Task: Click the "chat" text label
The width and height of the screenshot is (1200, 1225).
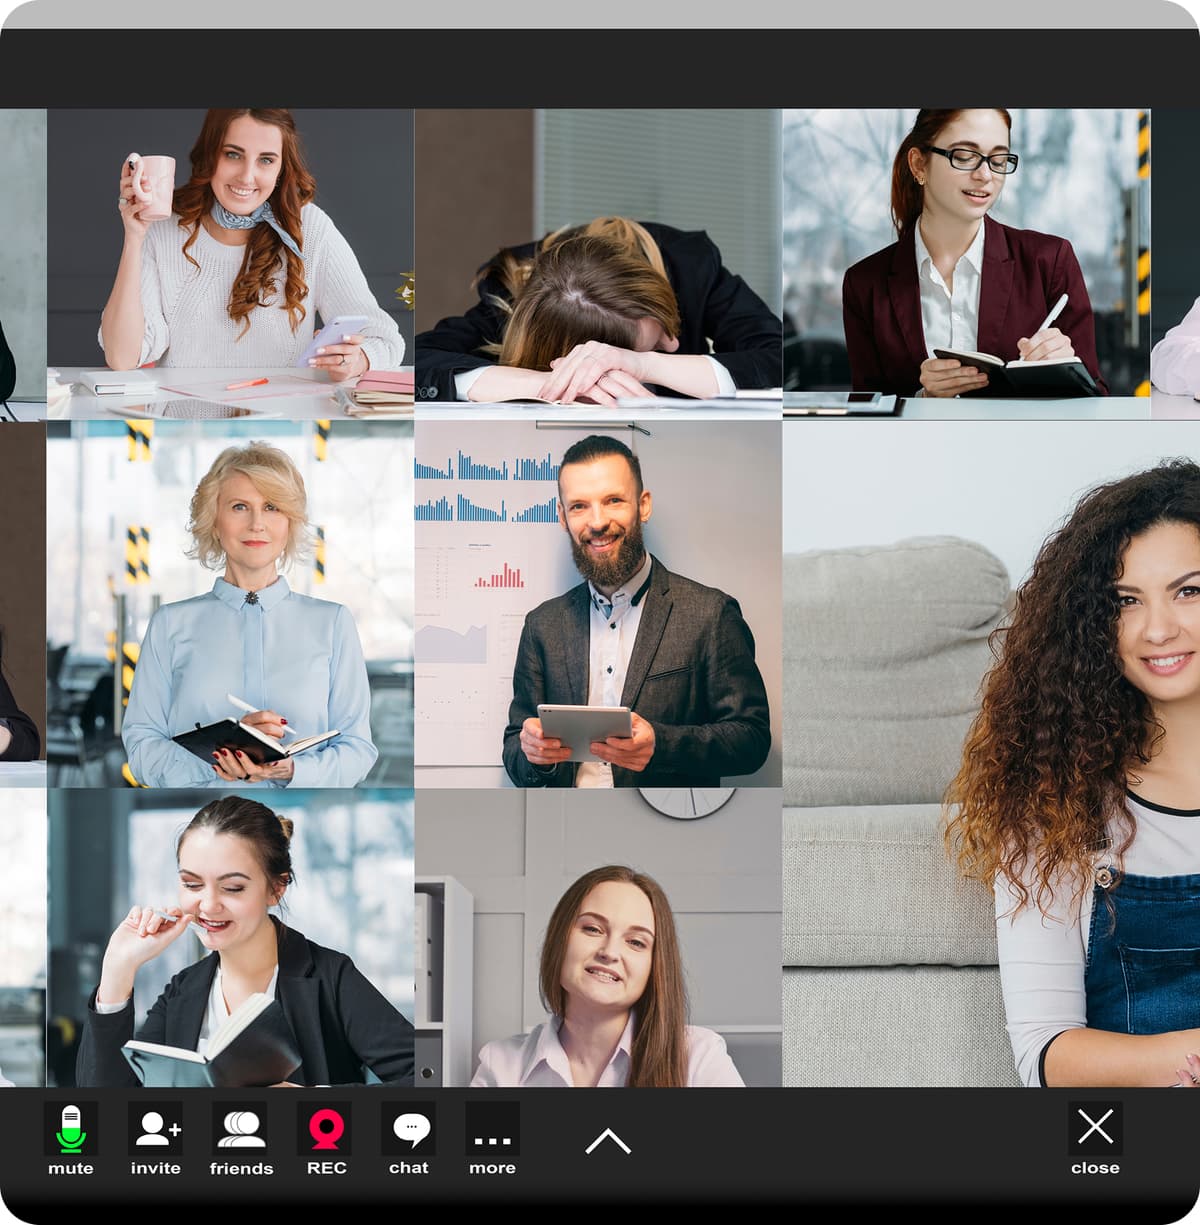Action: tap(407, 1168)
